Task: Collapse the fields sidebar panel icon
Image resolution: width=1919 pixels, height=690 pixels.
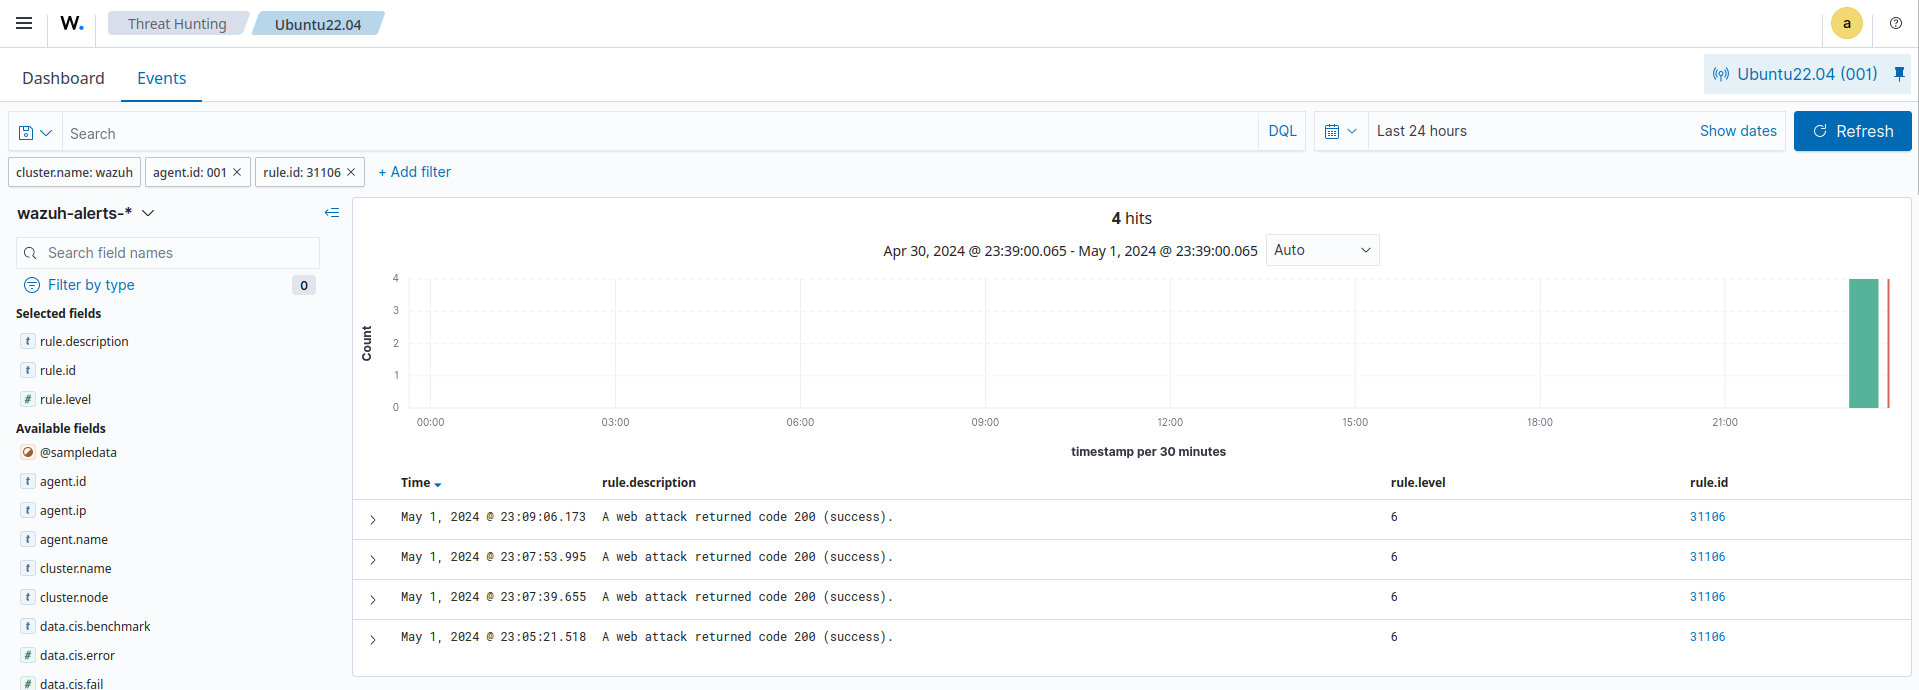Action: [x=332, y=213]
